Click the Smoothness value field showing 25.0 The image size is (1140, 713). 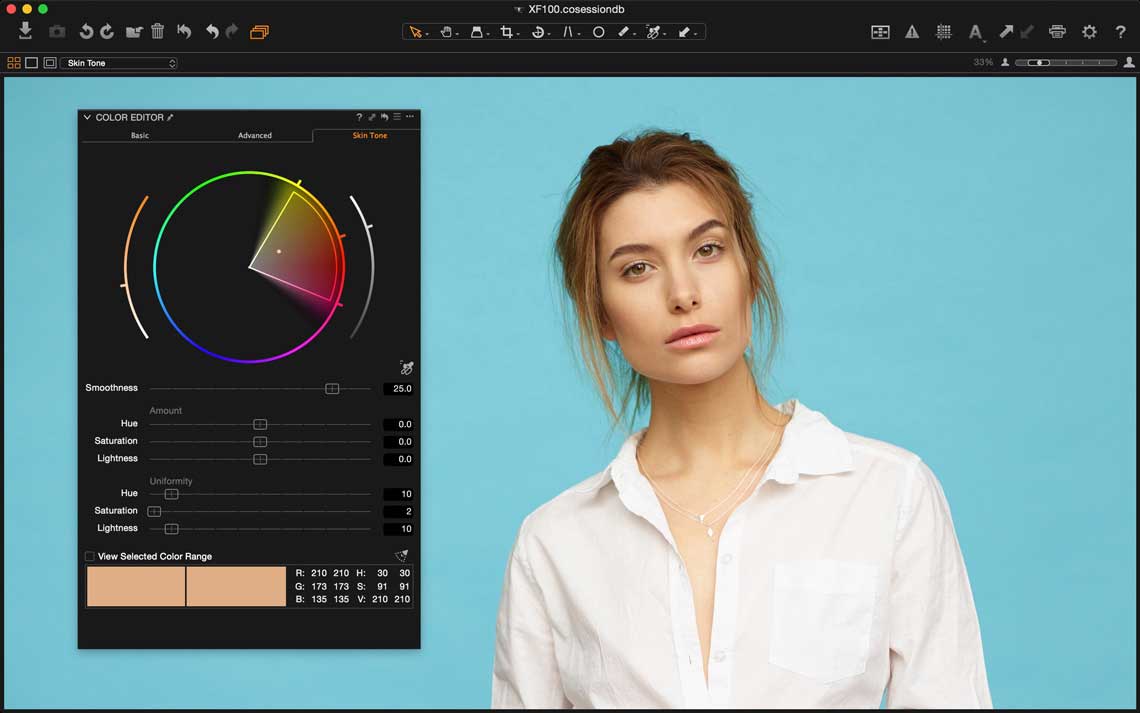point(399,388)
